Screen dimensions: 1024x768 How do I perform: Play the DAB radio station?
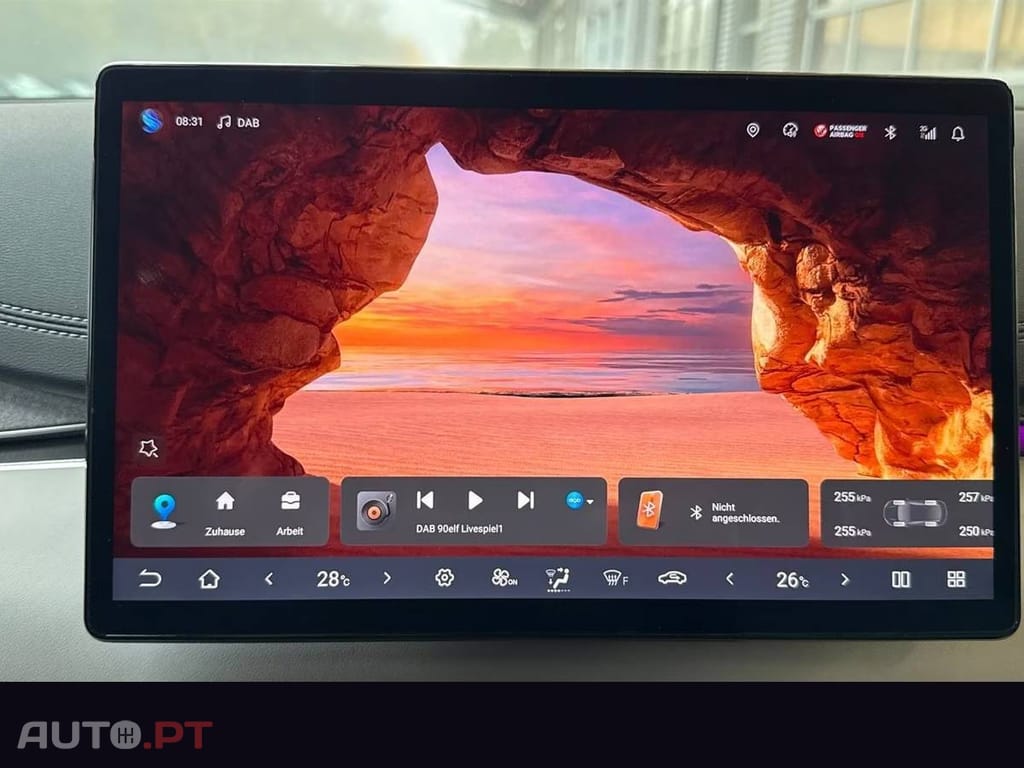[475, 500]
